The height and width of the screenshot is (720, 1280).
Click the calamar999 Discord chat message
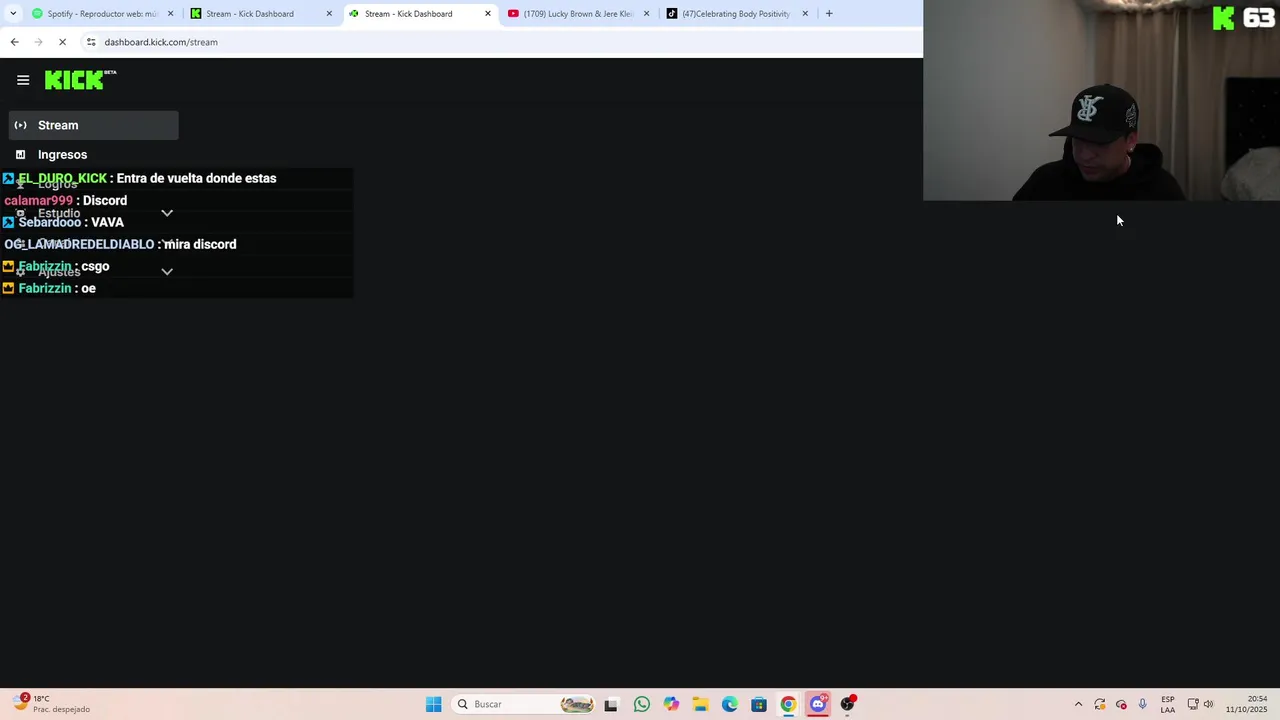[x=66, y=200]
